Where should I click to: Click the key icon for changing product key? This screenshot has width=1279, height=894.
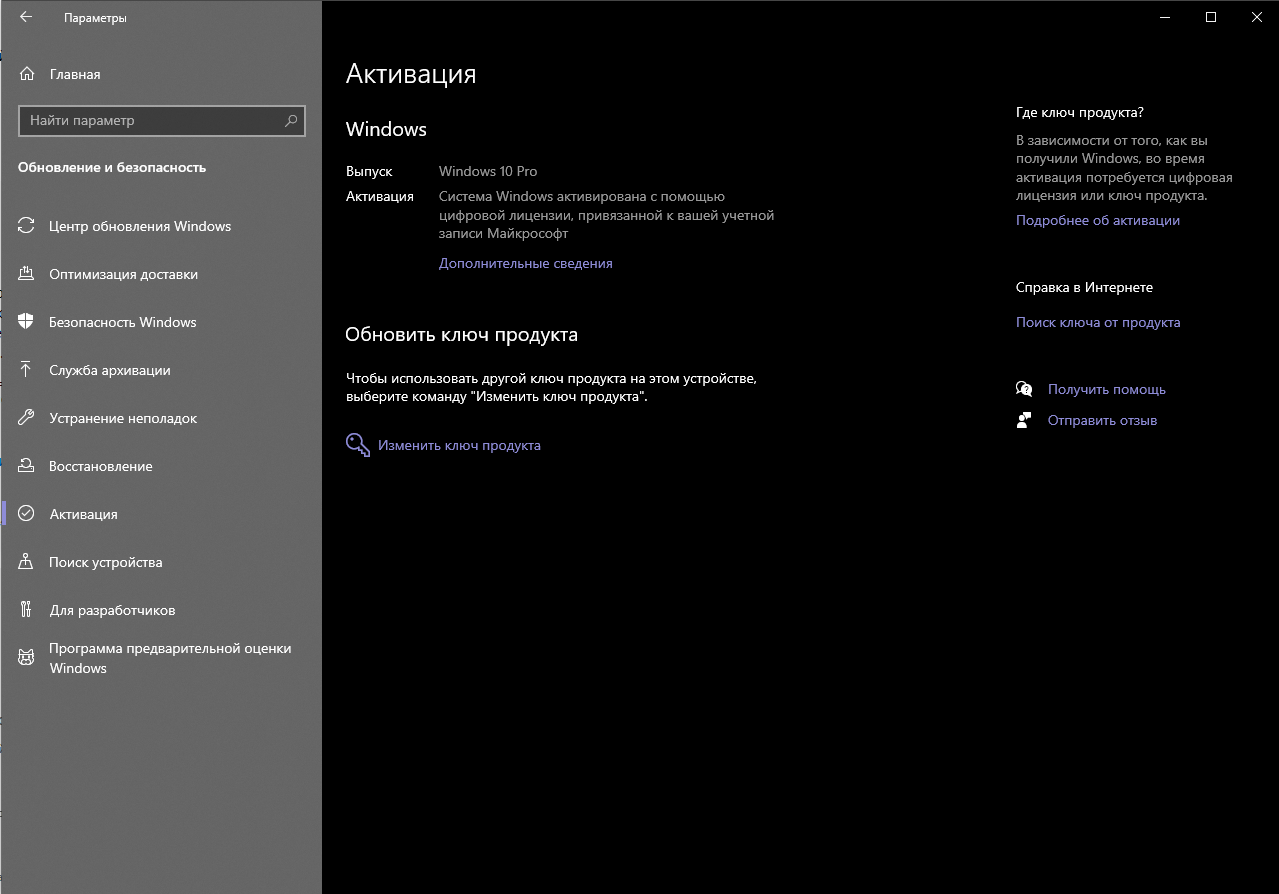coord(358,445)
